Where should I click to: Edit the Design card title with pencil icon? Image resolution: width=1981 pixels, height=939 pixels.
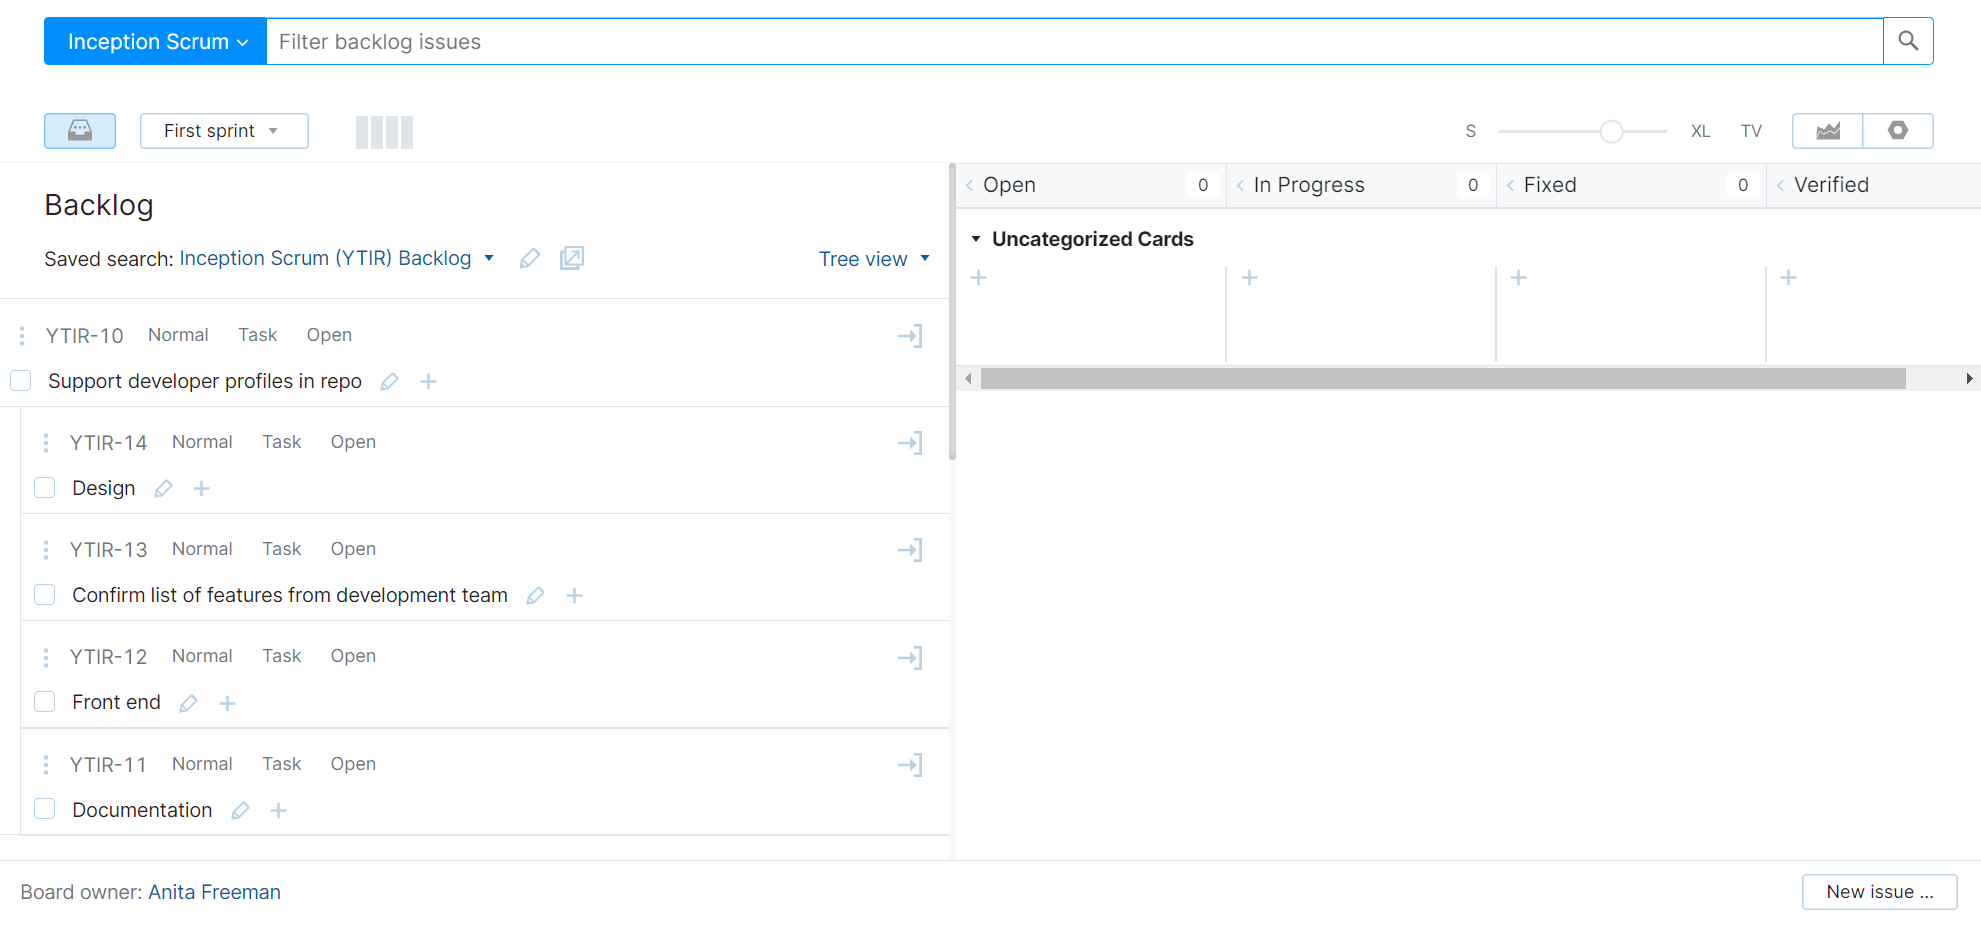click(163, 488)
